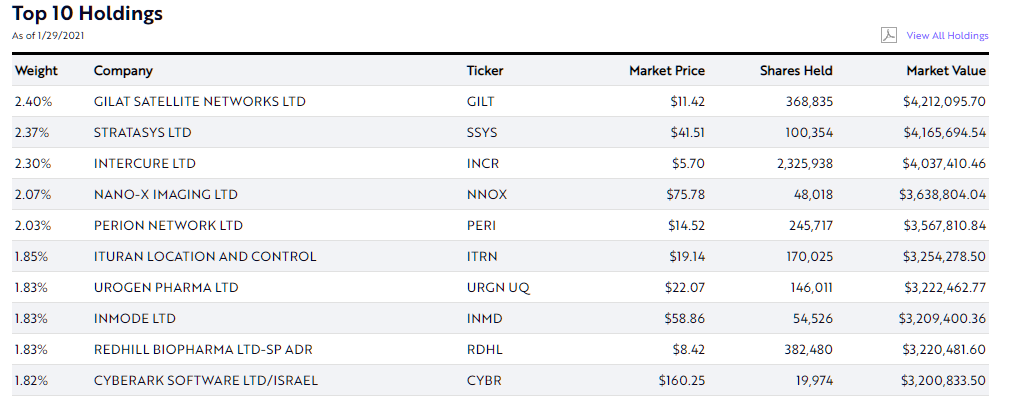Click the Weight column header
The image size is (1011, 403).
click(36, 71)
